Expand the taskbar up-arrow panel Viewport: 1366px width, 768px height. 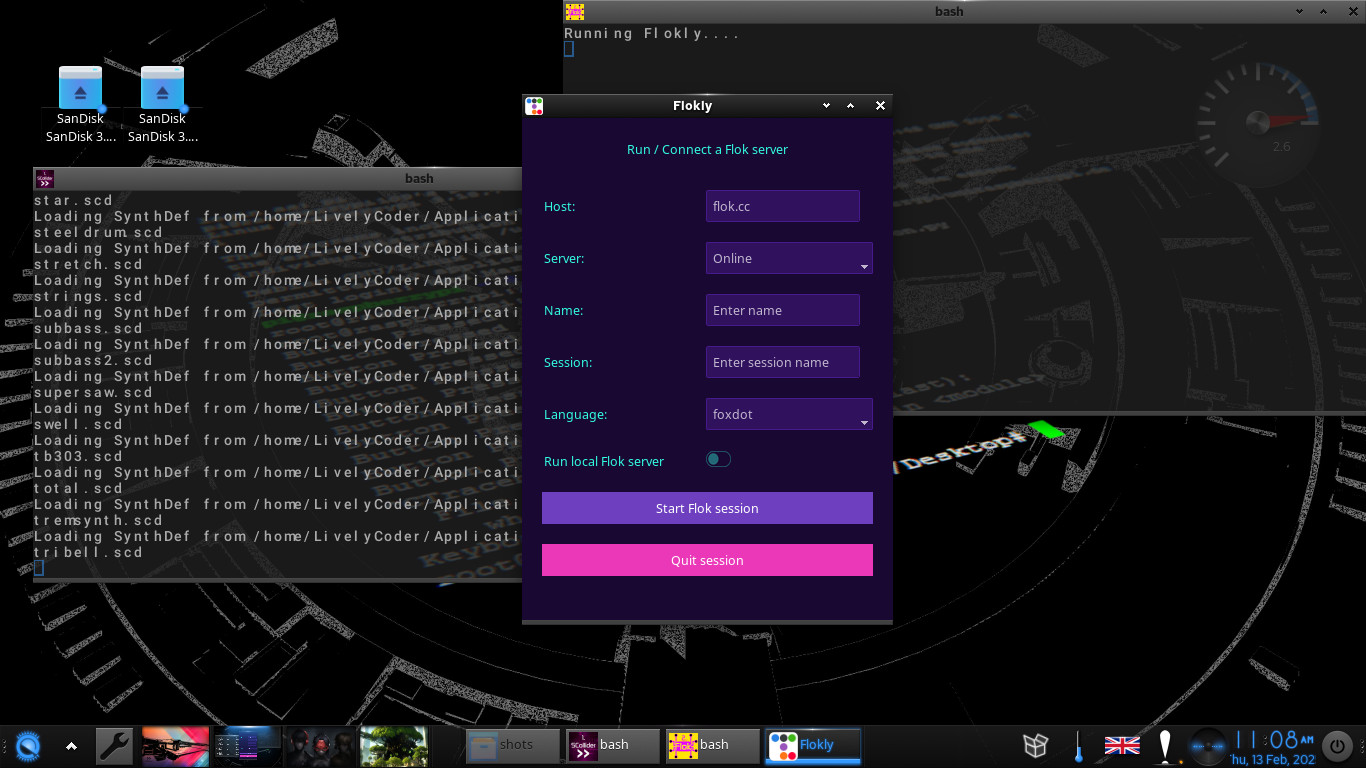tap(71, 746)
